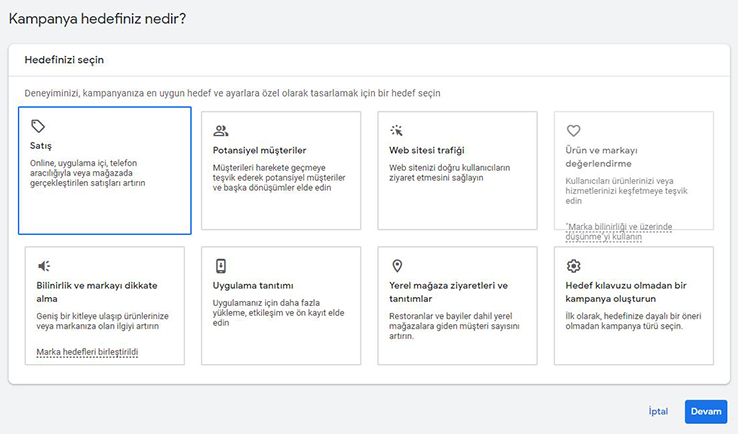This screenshot has height=434, width=738.
Task: Click the price tag icon for Satış
Action: (38, 126)
